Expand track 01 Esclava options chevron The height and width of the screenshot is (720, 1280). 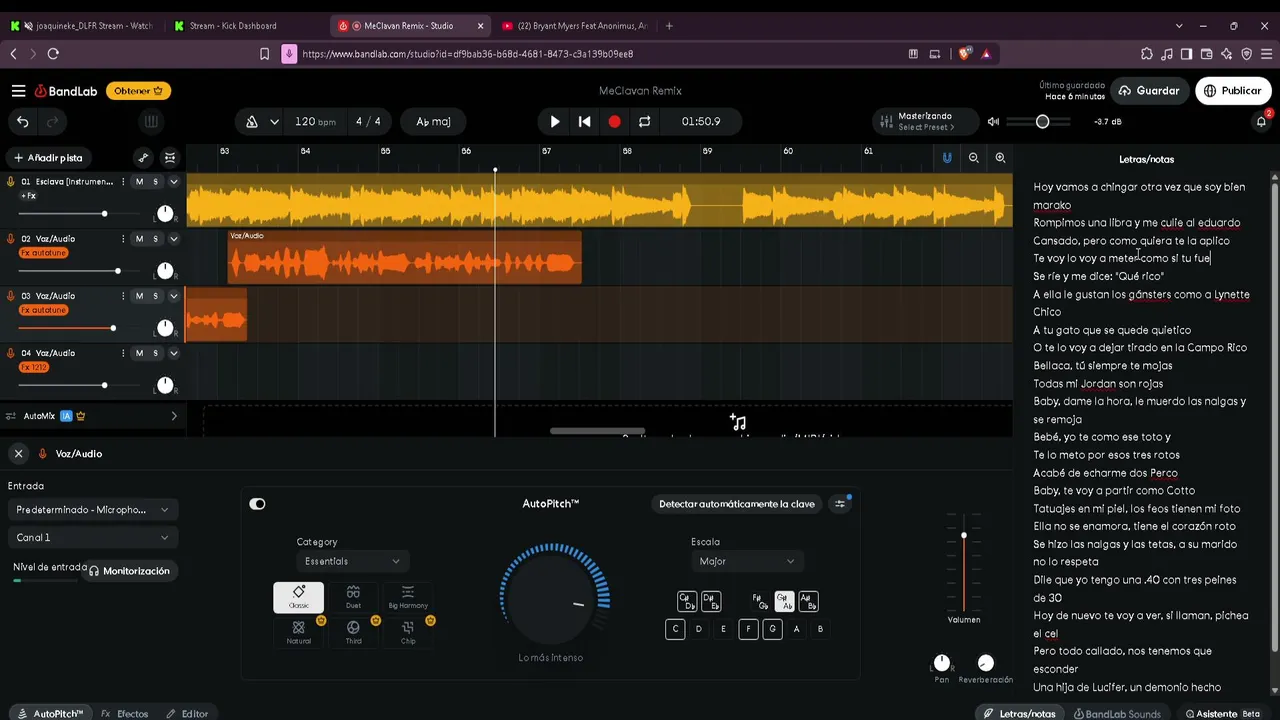(x=174, y=182)
